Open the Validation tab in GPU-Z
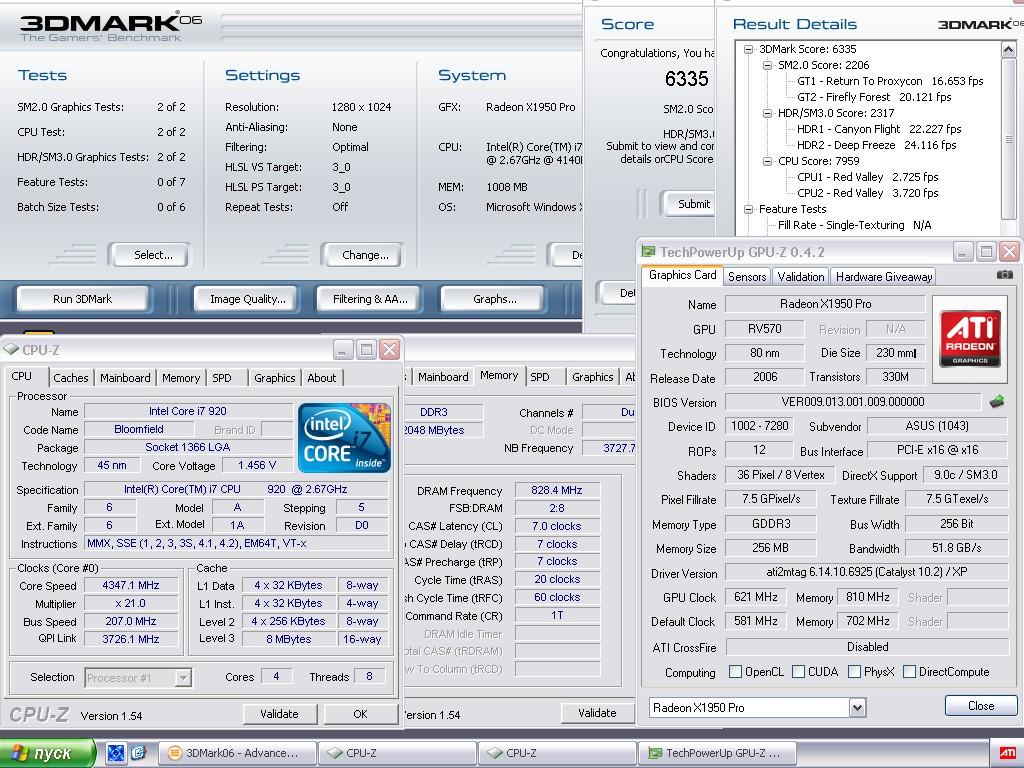Image resolution: width=1024 pixels, height=768 pixels. (801, 277)
